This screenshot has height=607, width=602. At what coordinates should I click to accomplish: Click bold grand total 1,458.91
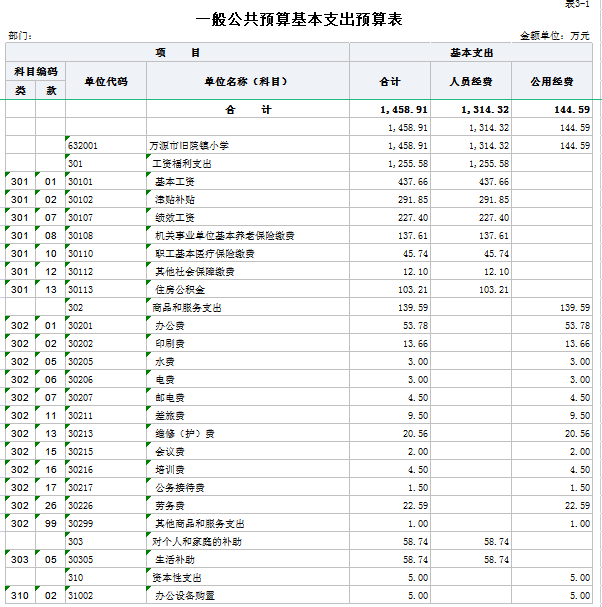coord(390,110)
